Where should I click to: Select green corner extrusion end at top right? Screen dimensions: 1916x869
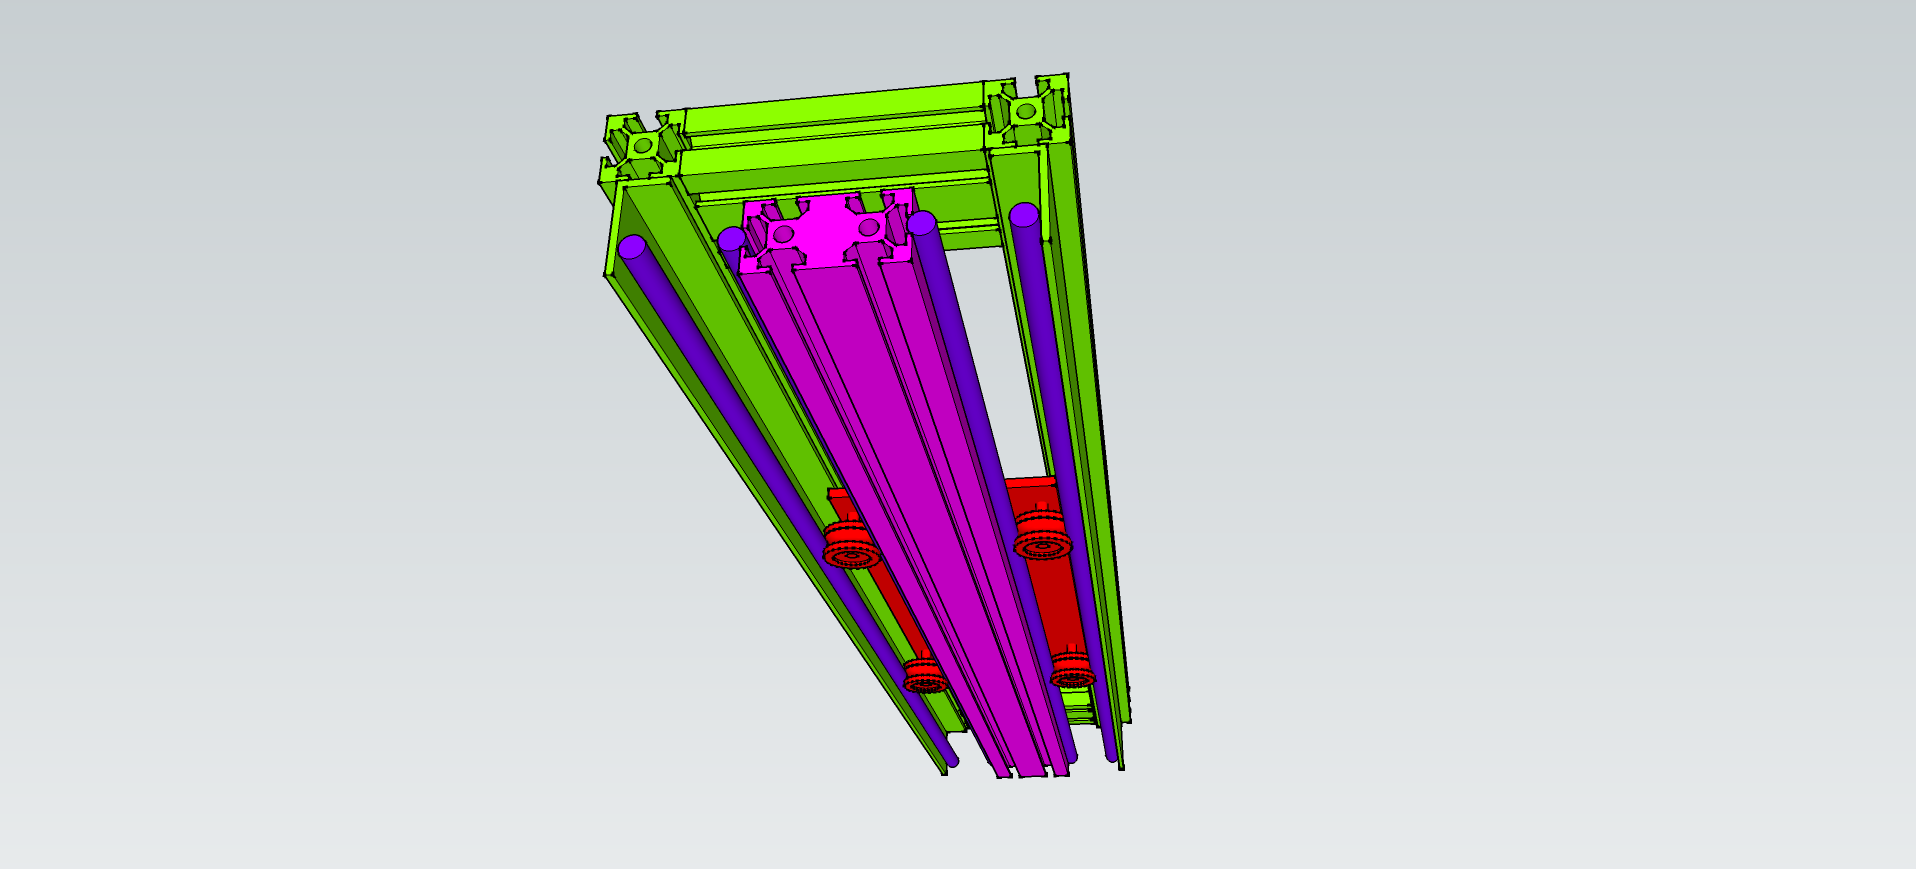coord(1028,110)
